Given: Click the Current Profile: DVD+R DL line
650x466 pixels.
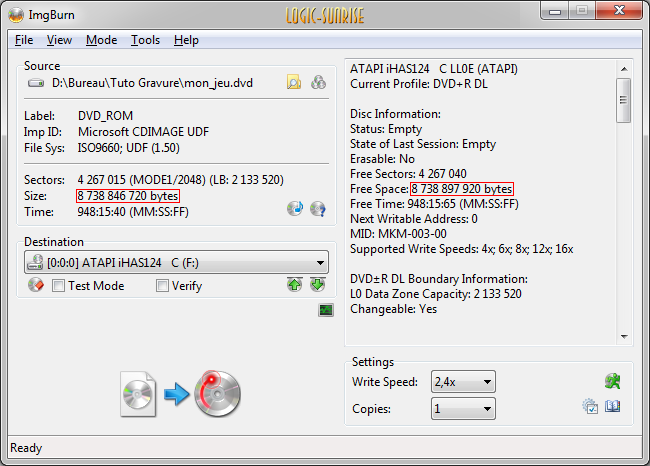Looking at the screenshot, I should (x=419, y=84).
